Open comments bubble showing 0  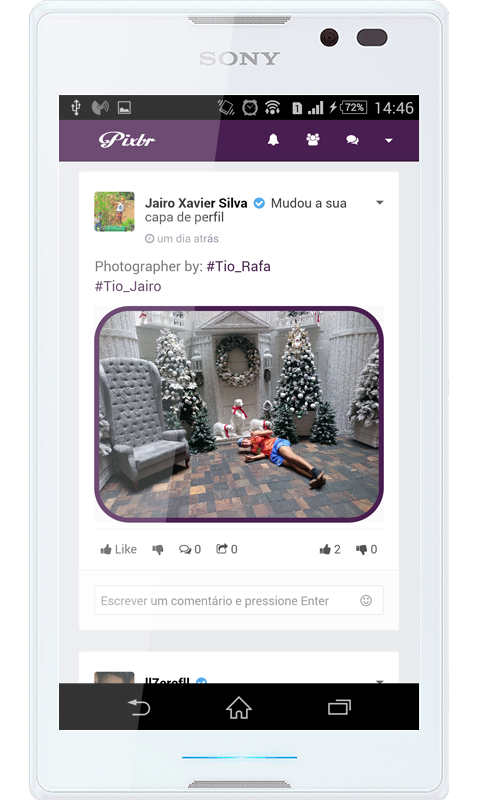tap(190, 549)
